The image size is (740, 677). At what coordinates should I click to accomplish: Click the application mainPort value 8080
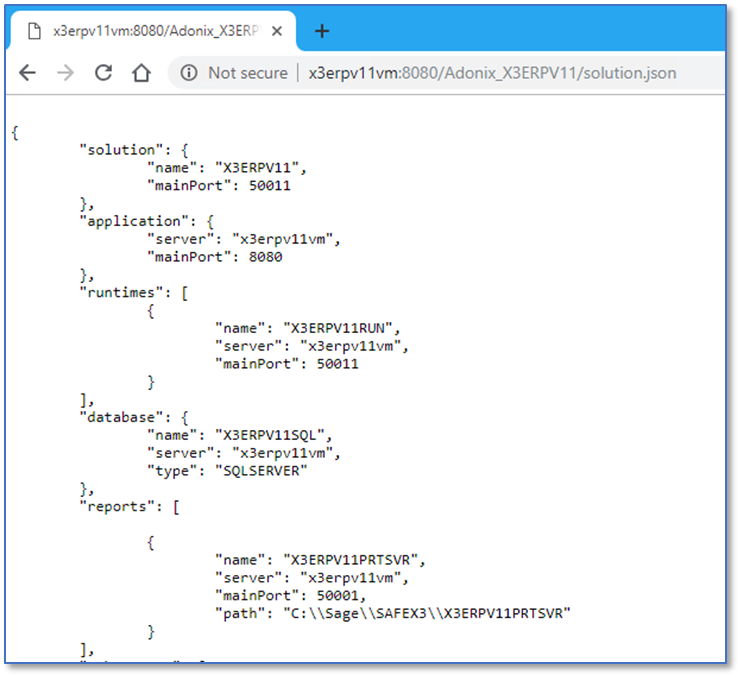tap(265, 256)
